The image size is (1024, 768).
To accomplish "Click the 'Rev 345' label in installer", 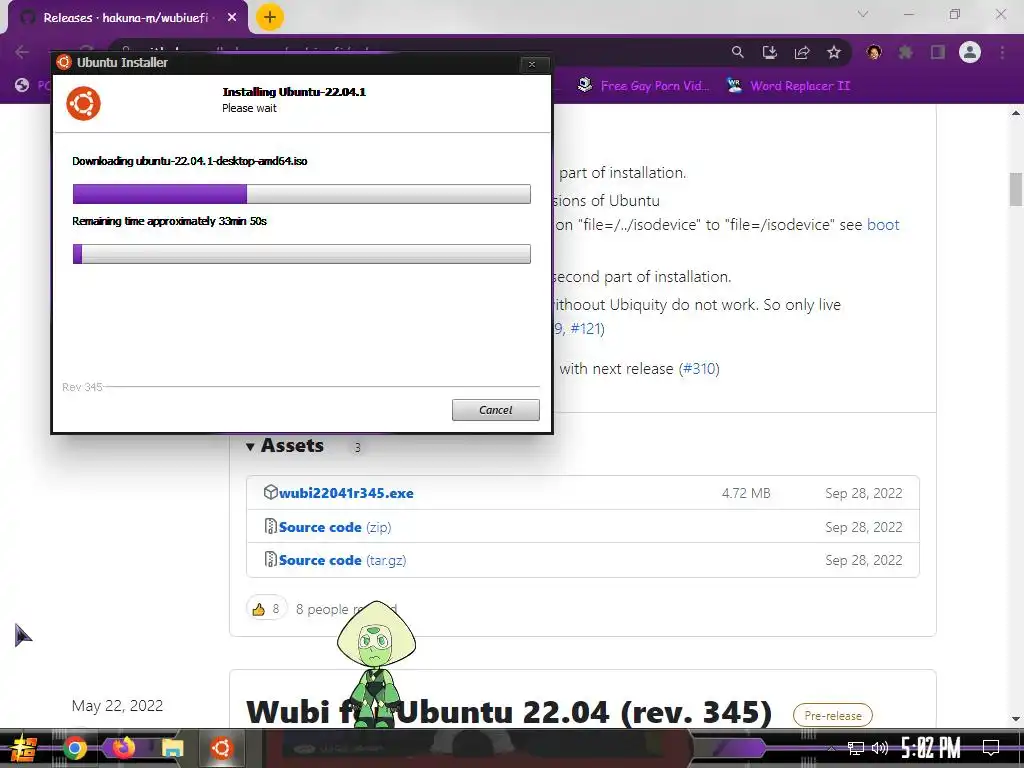I will click(82, 387).
